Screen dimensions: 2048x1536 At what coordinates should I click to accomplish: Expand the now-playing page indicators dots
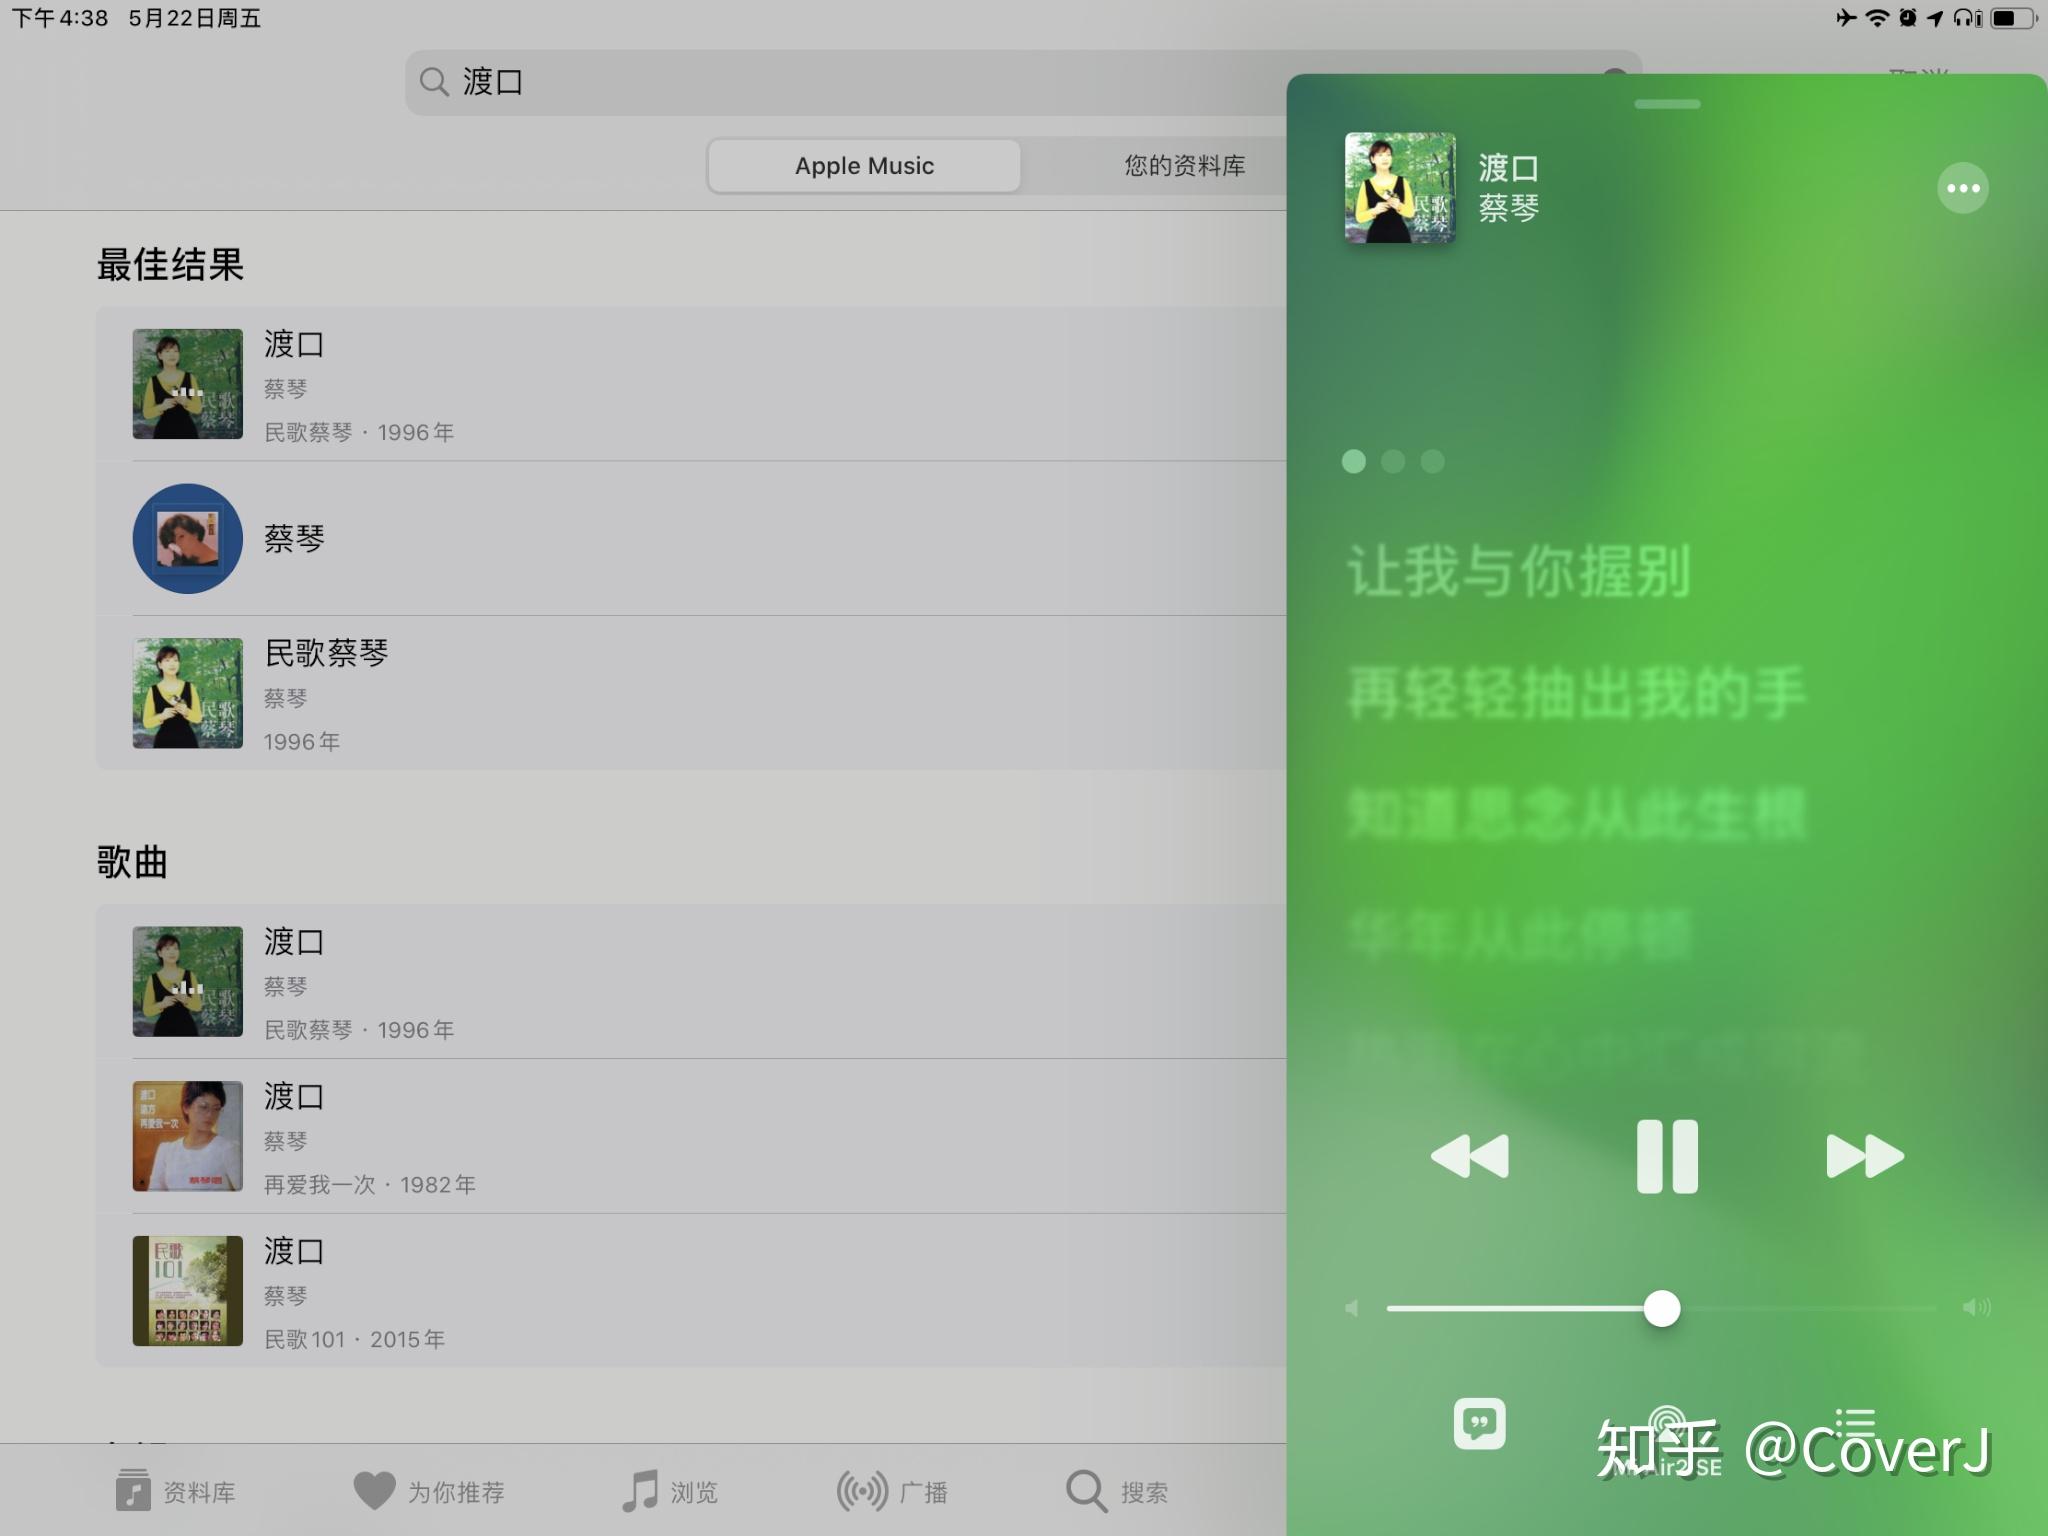pos(1390,463)
